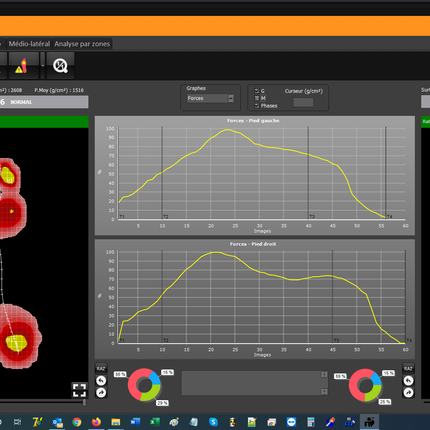Click the T2 phase marker on Pied droit graph
Screen dimensions: 430x430
[x=166, y=340]
